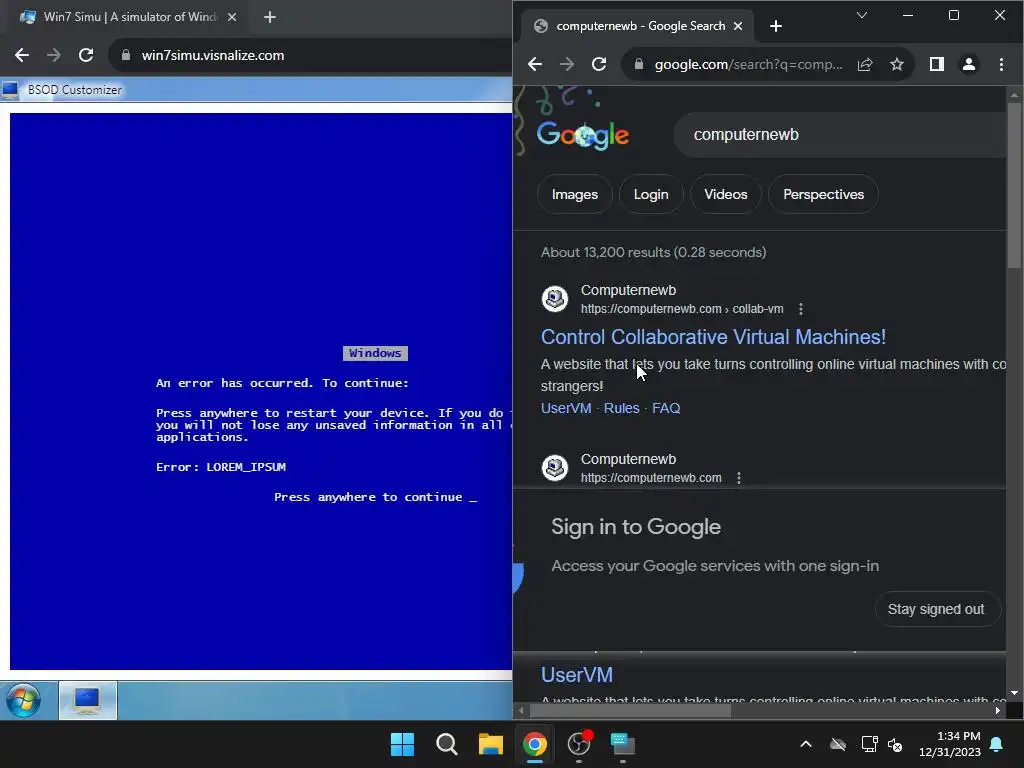This screenshot has width=1024, height=768.
Task: Click the right arrow of the horizontal scrollbar
Action: tap(998, 711)
